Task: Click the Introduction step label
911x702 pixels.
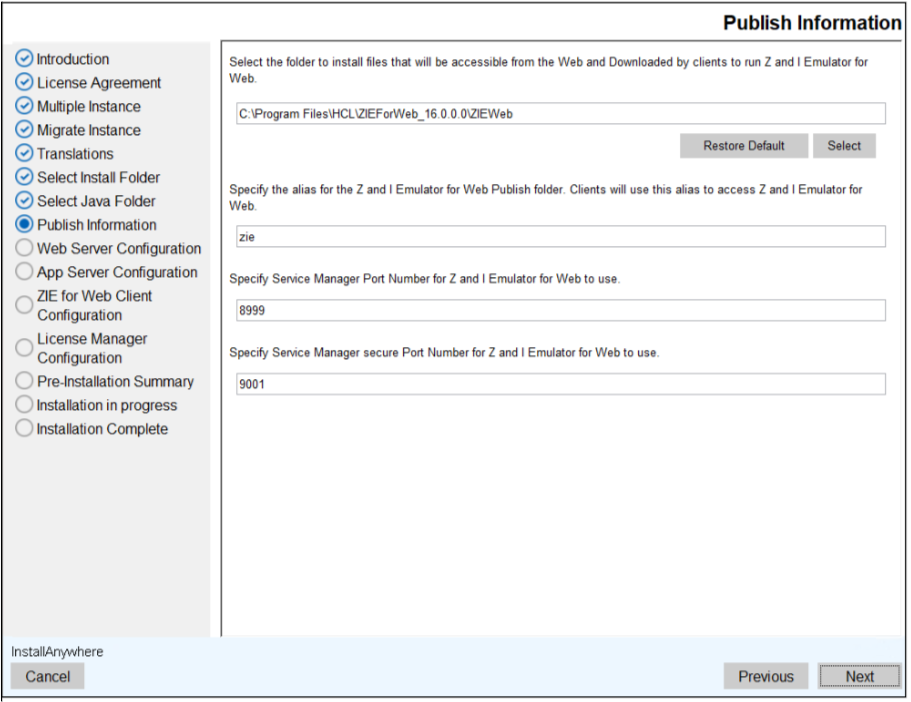Action: [73, 59]
